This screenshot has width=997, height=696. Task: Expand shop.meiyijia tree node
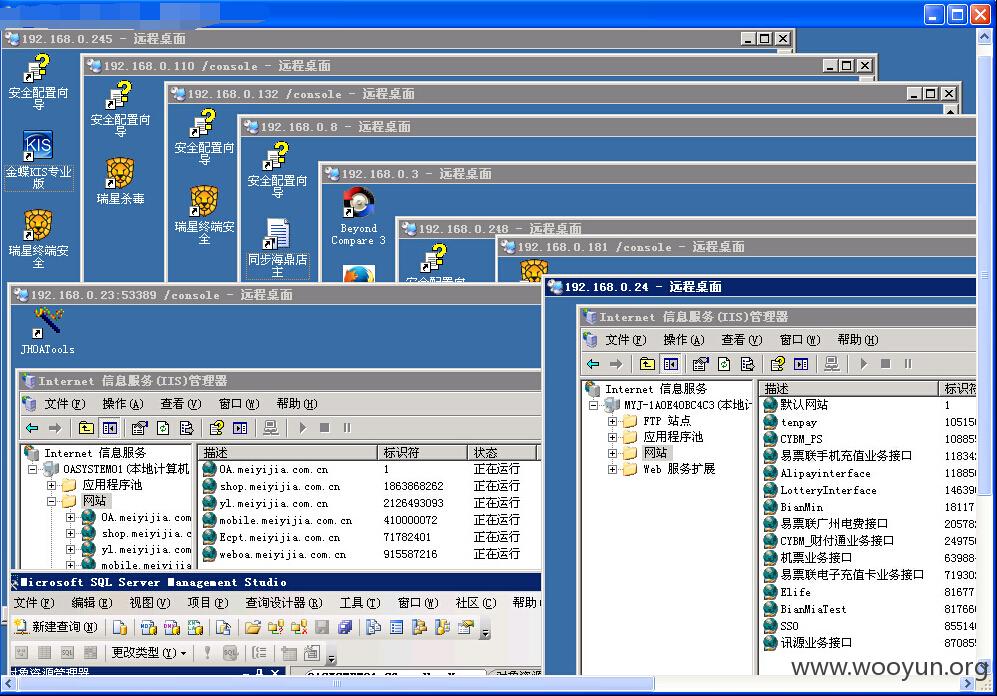[x=71, y=533]
